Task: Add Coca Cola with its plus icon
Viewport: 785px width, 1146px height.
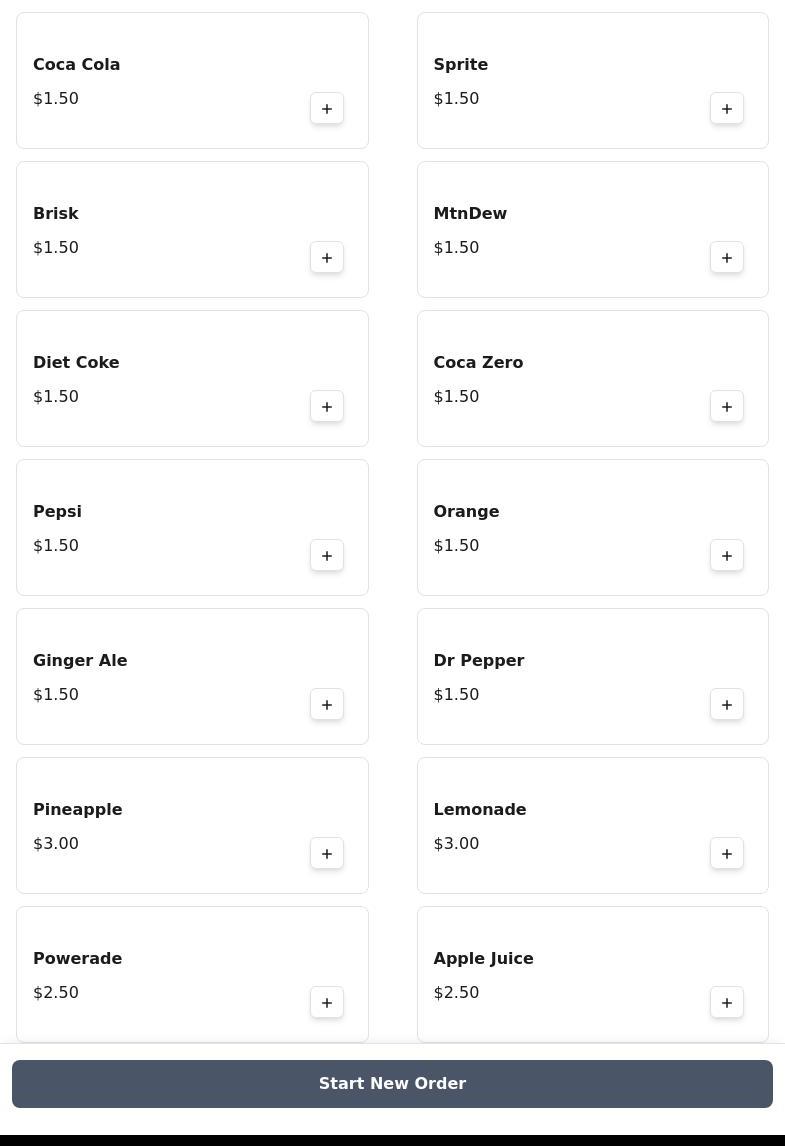Action: (327, 109)
